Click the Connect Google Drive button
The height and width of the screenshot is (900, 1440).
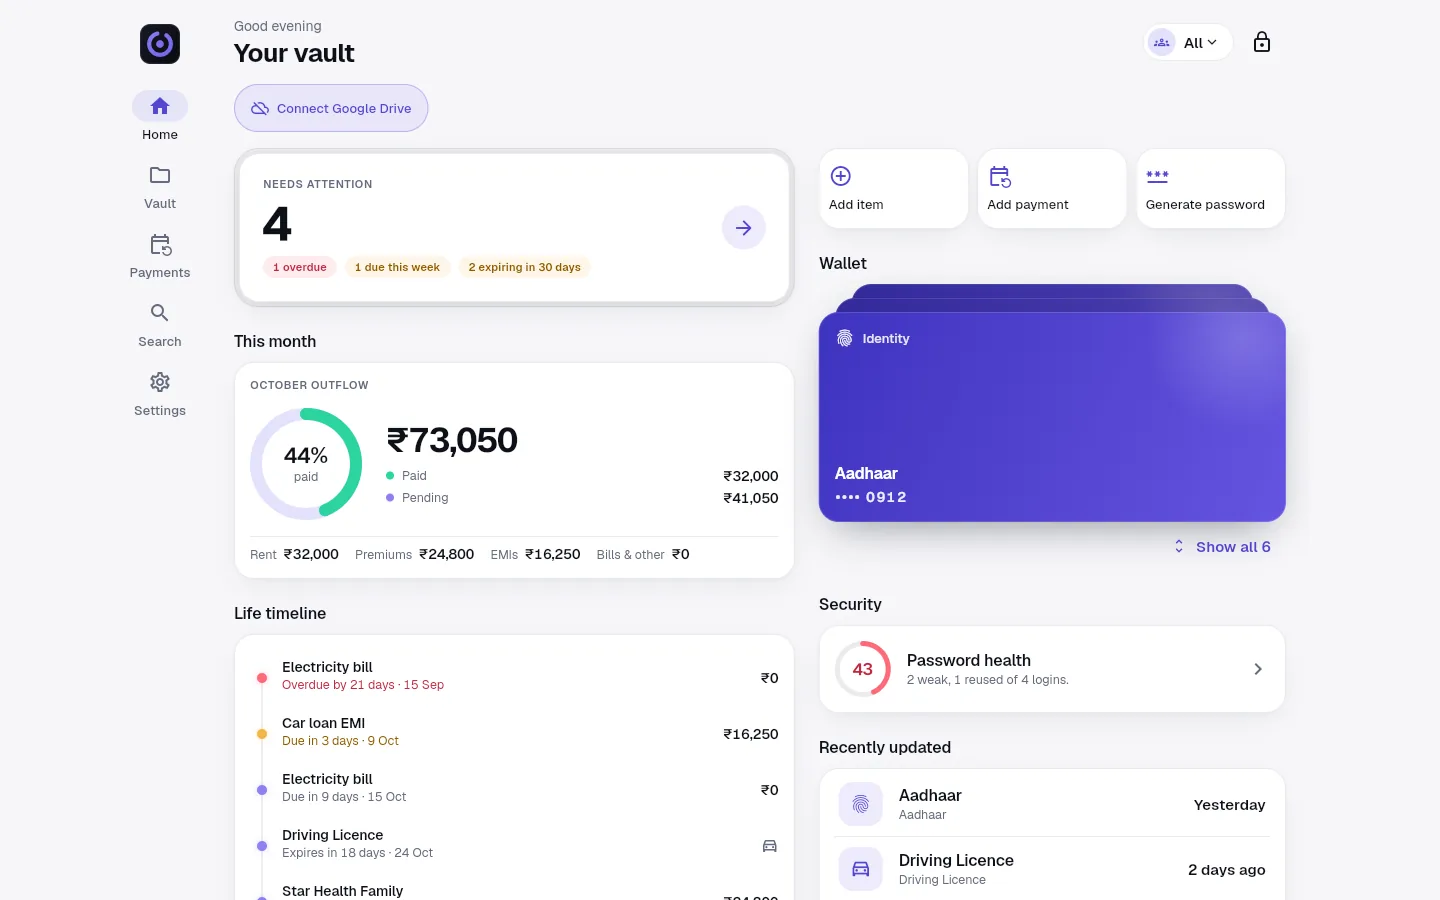pyautogui.click(x=331, y=108)
